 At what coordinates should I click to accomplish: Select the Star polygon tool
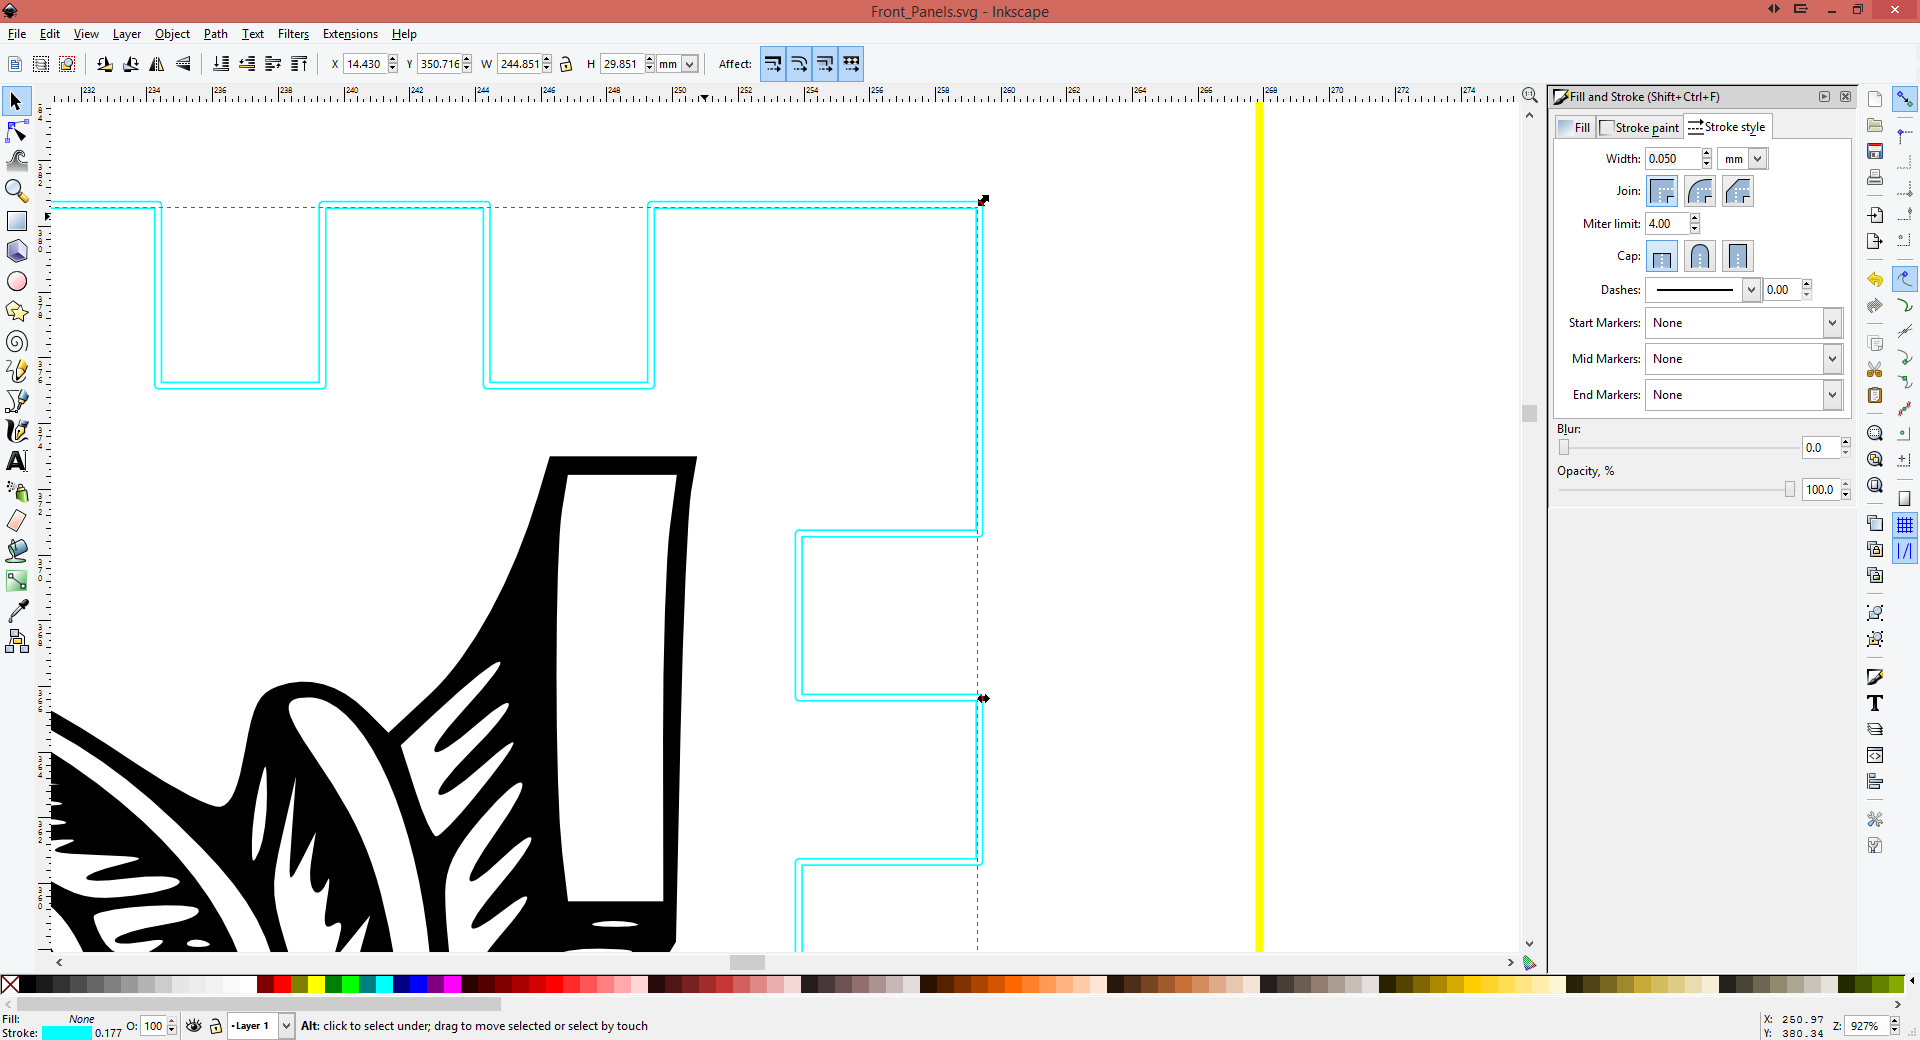click(x=16, y=311)
